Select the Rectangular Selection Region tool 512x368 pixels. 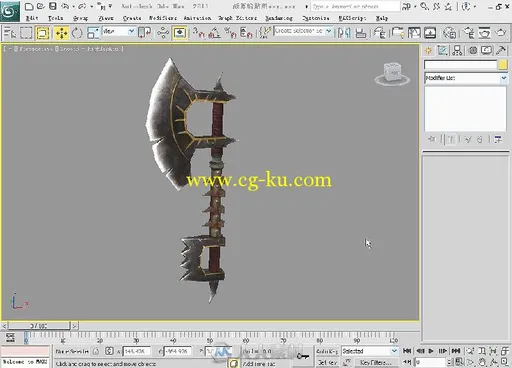26,33
